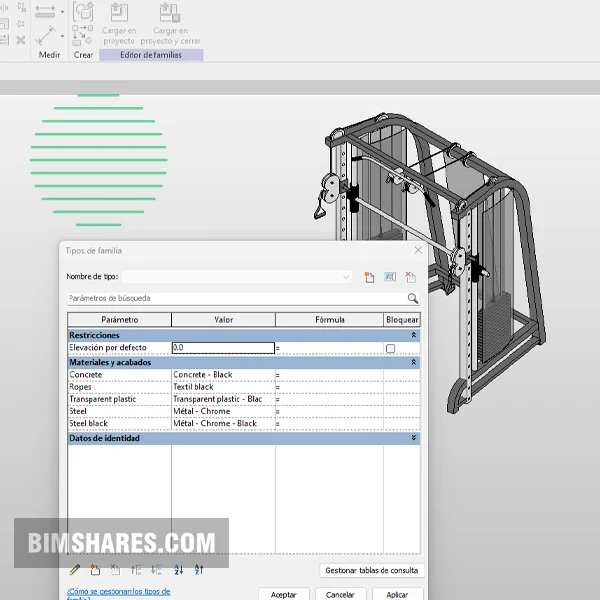Click the search magnifier icon
Viewport: 600px width, 600px height.
click(x=412, y=298)
